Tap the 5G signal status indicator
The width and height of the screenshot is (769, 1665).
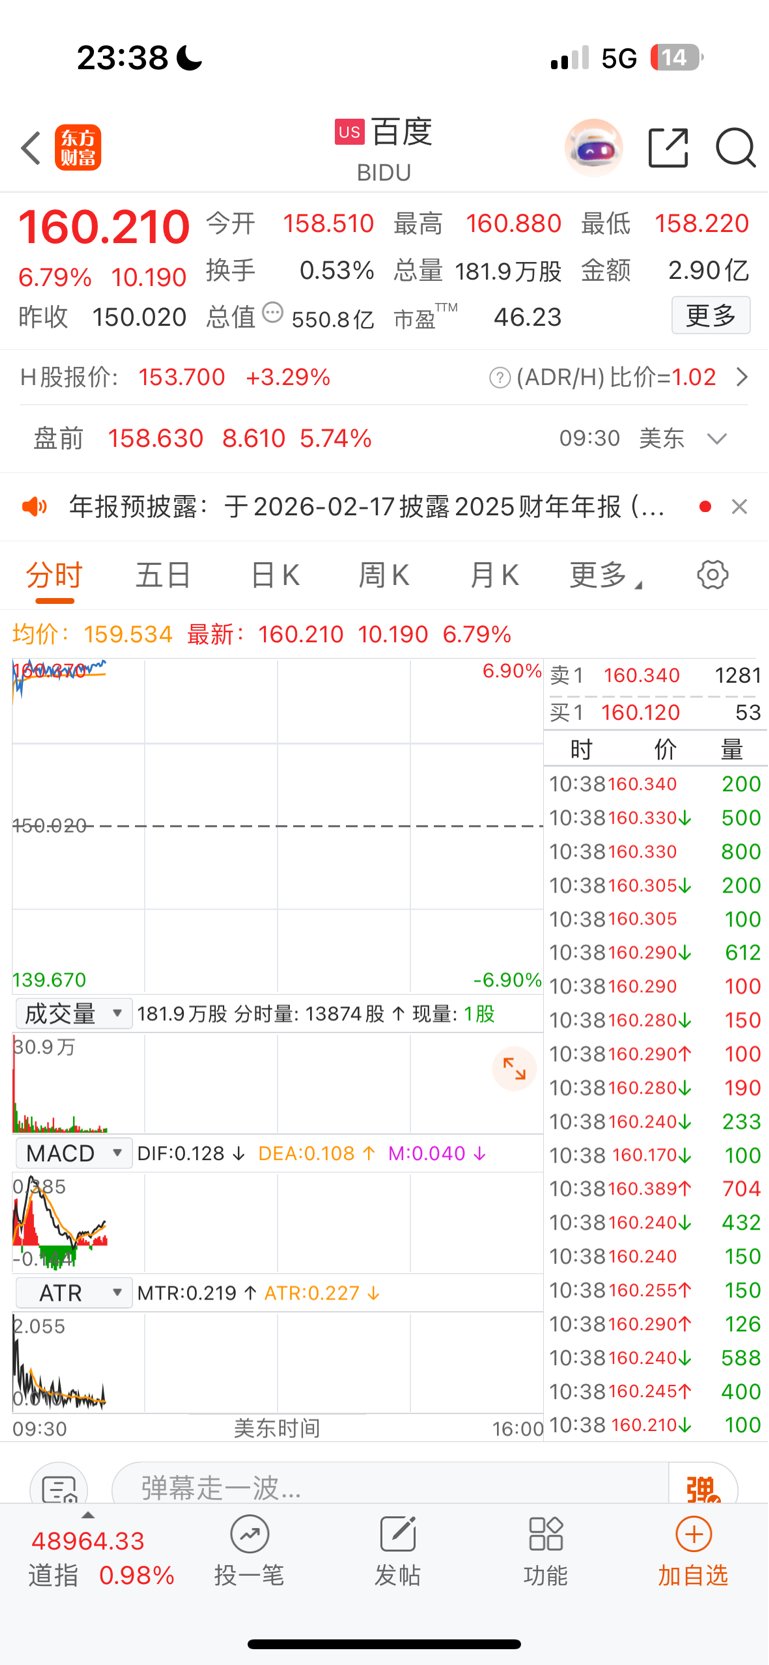coord(619,59)
